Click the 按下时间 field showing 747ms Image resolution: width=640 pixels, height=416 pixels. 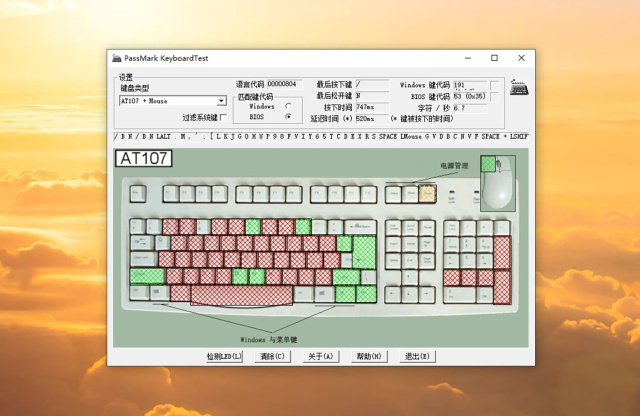tap(372, 107)
